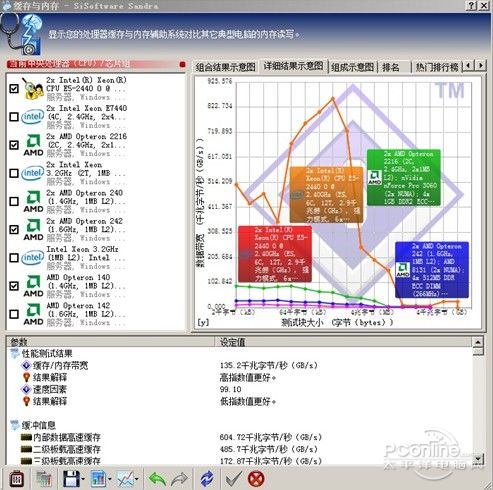Open the bar chart icon dropdown arrow
The image size is (493, 490).
tap(110, 480)
